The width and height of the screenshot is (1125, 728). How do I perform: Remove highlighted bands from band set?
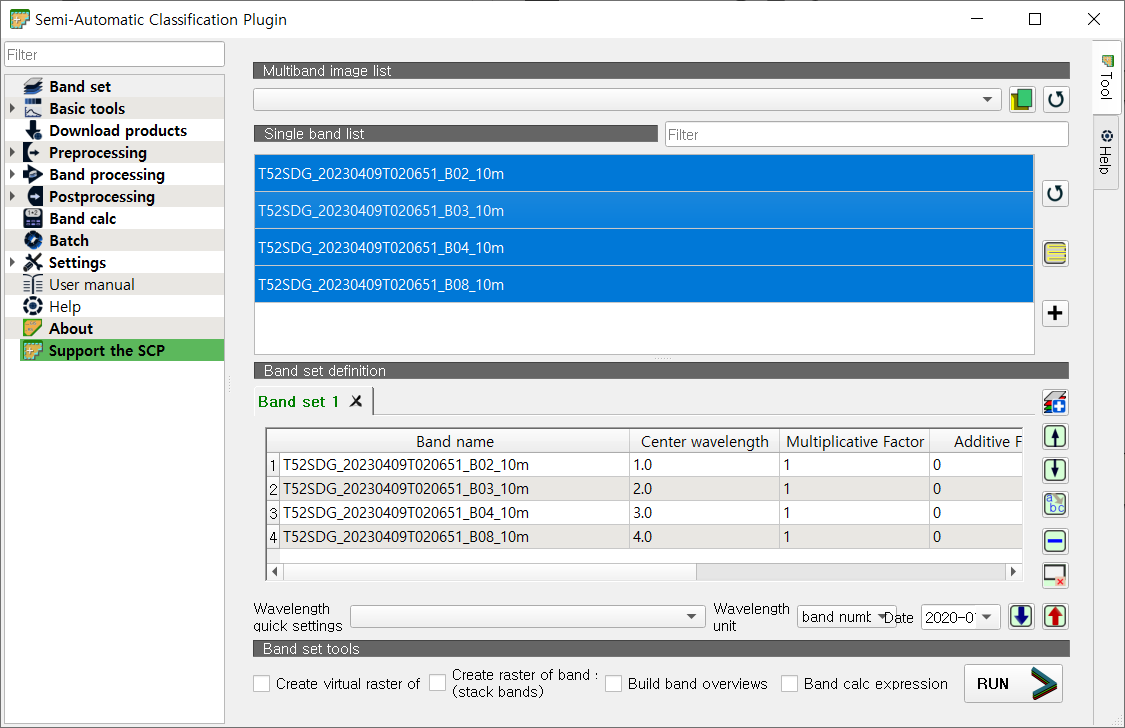(1055, 541)
